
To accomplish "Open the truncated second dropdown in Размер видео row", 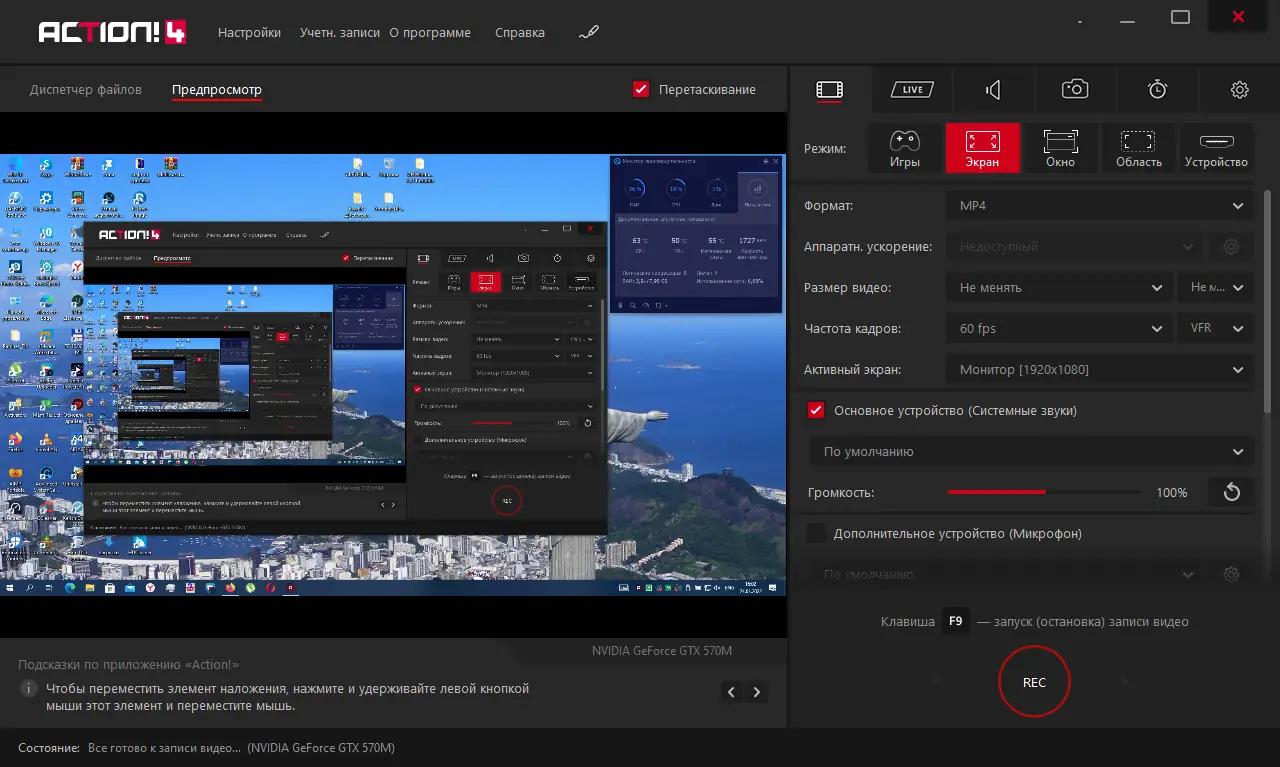I will (1215, 288).
